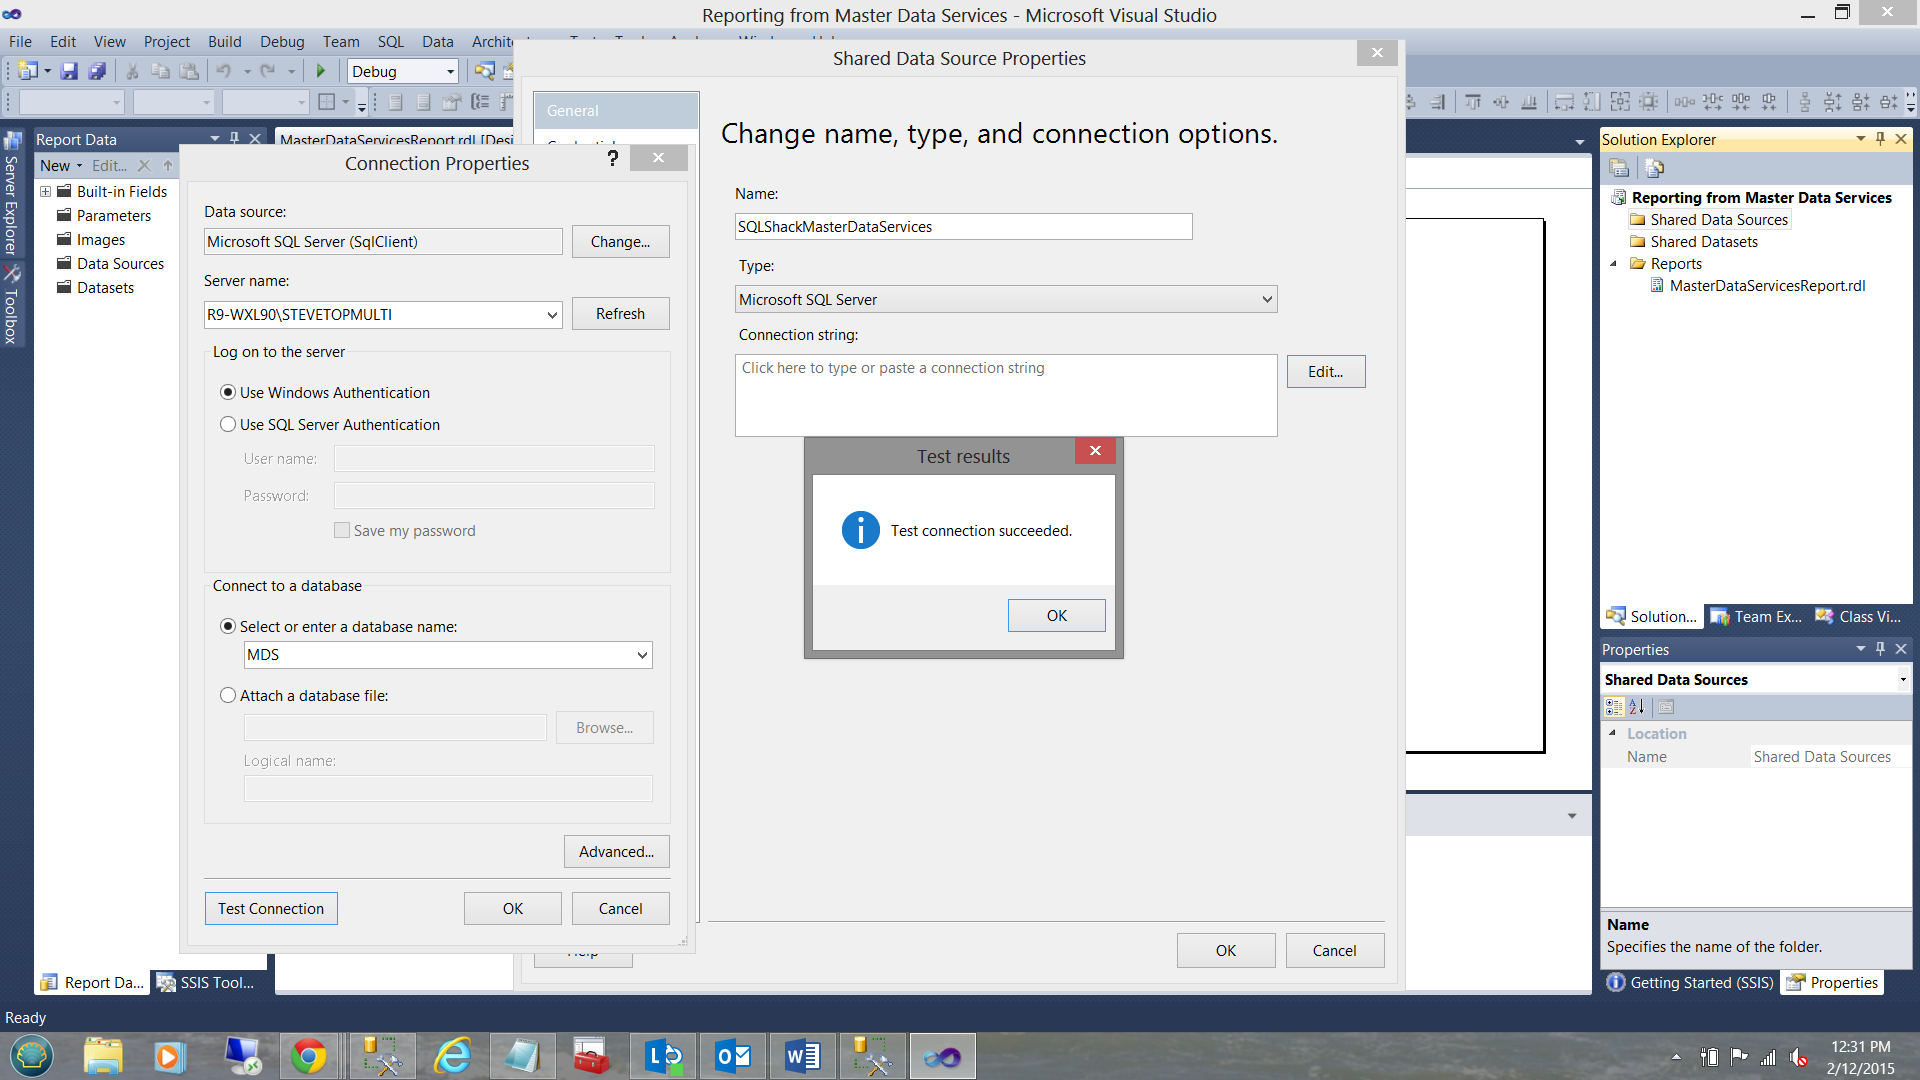This screenshot has height=1080, width=1920.
Task: Choose Use Windows Authentication radio button
Action: (x=228, y=393)
